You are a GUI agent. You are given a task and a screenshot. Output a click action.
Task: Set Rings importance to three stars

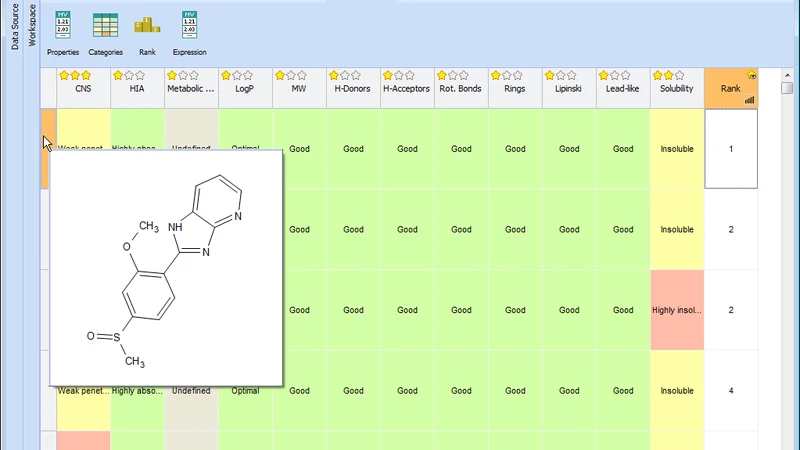click(517, 76)
